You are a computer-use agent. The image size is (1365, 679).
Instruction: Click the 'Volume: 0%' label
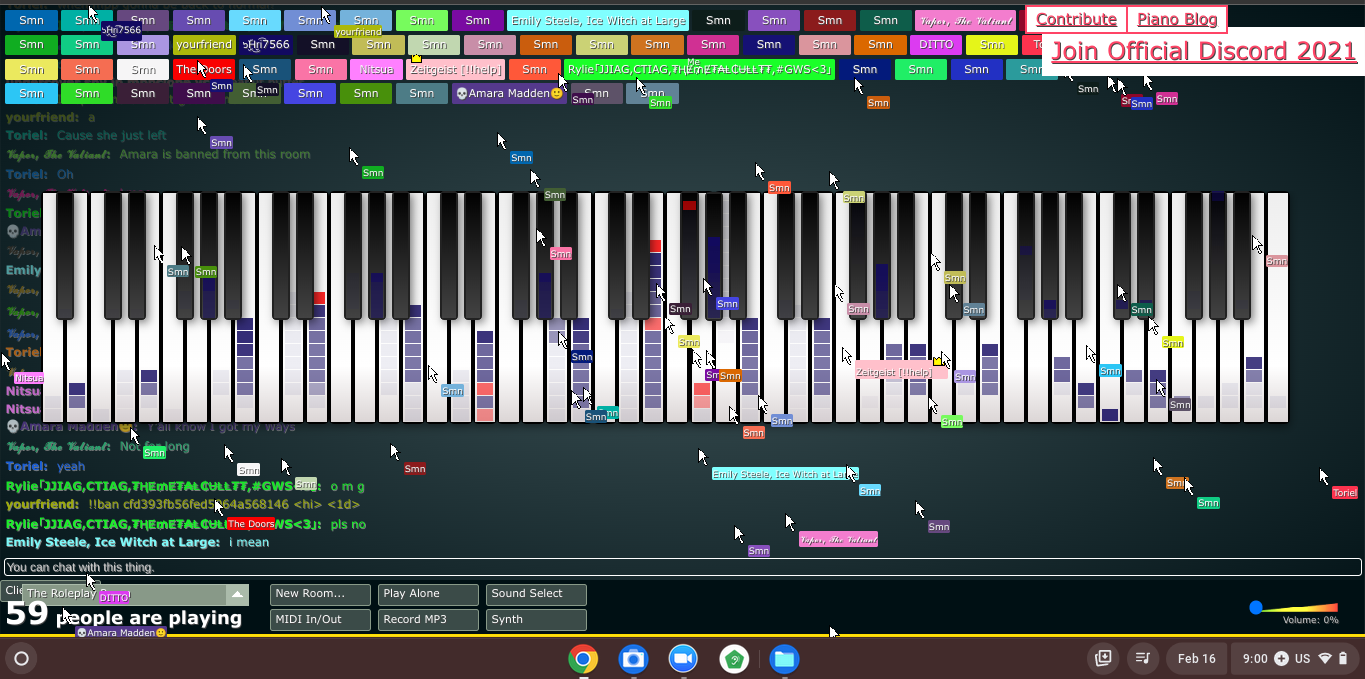click(x=1310, y=620)
